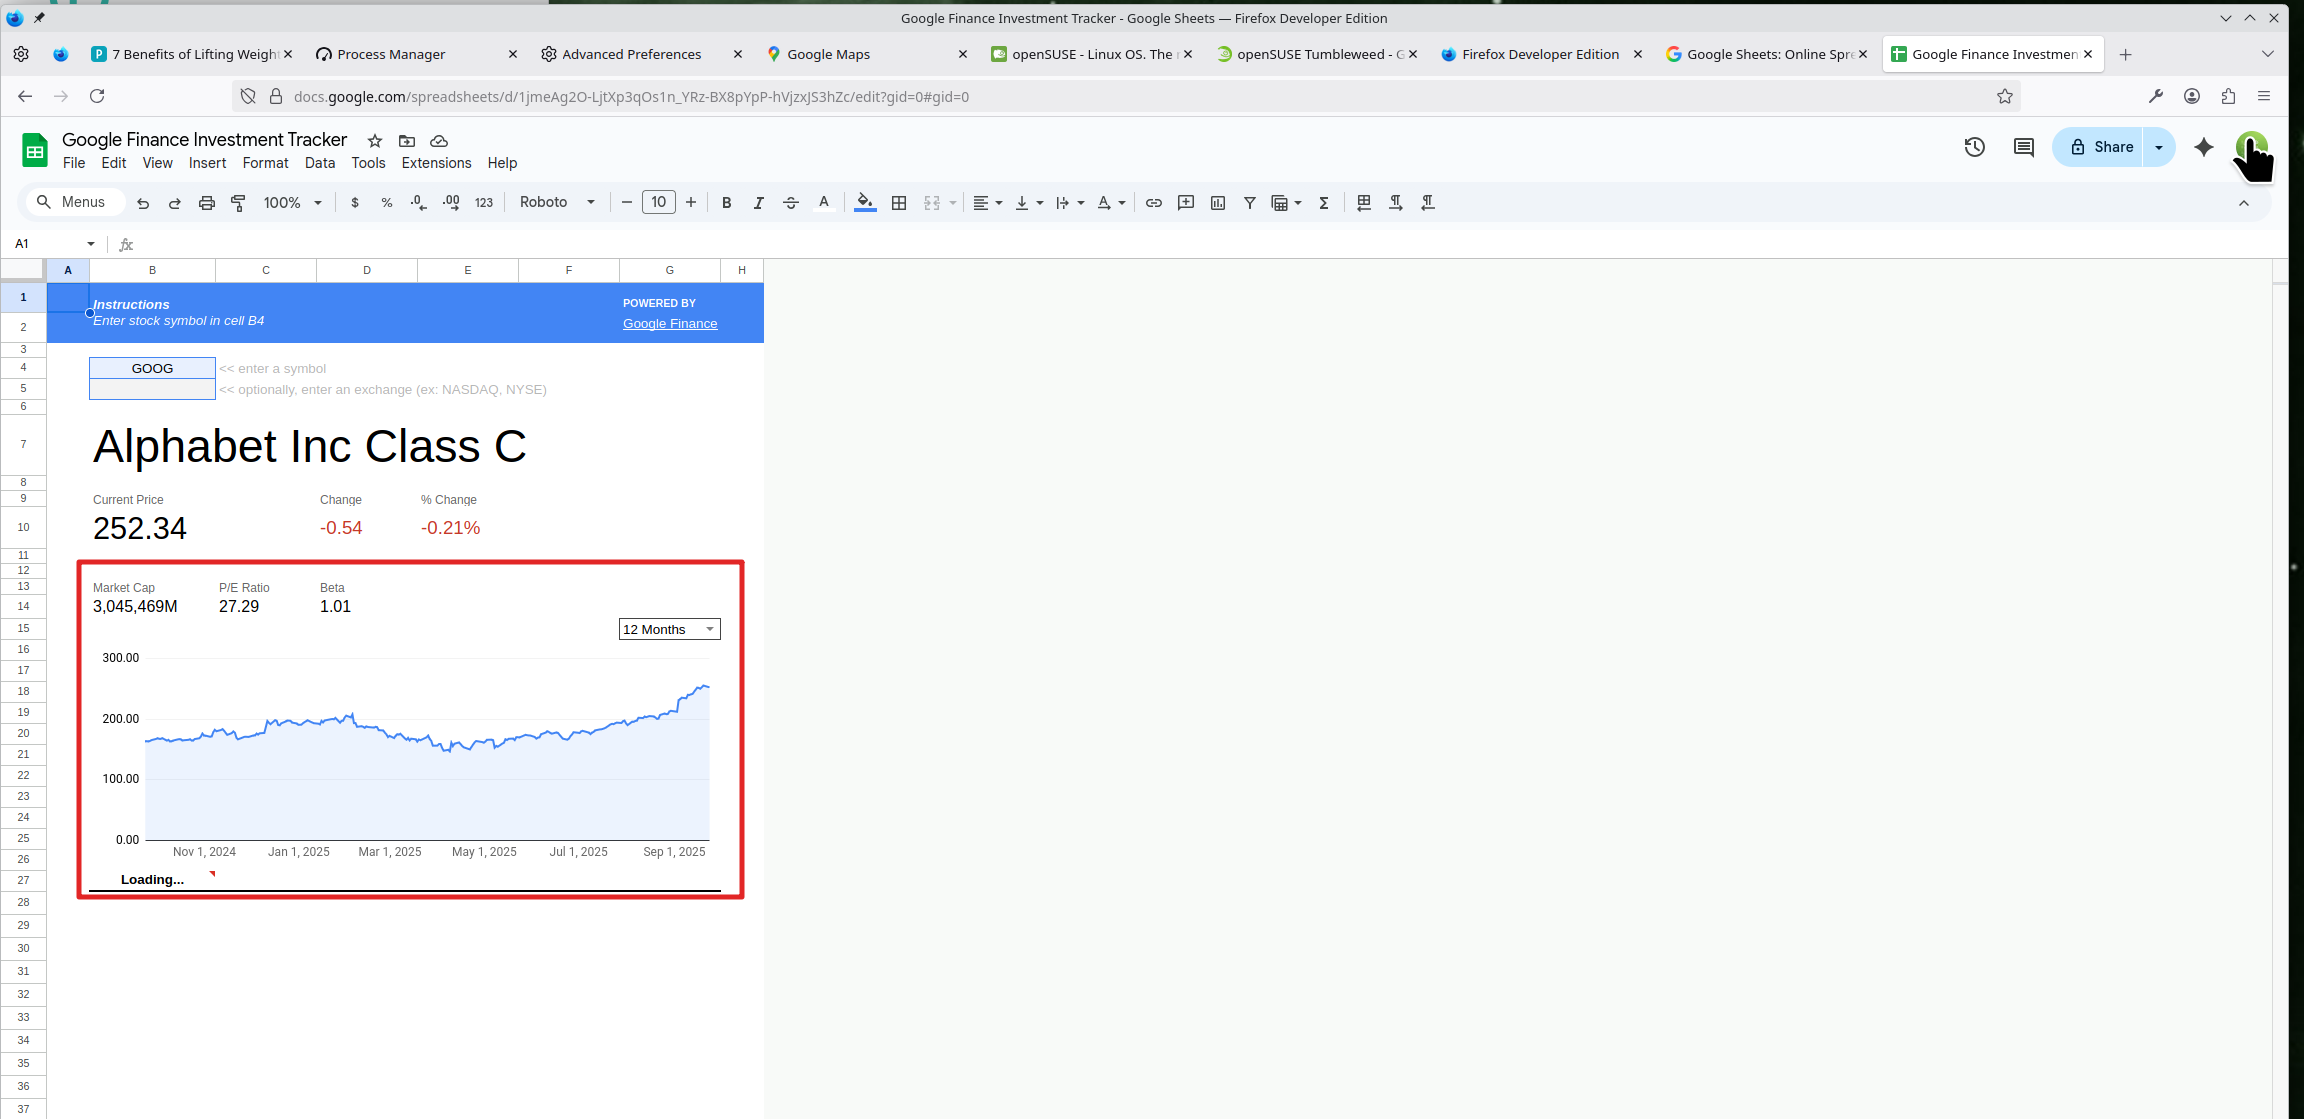Click the Borders toolbar icon
Screen dimensions: 2304x1119
[899, 203]
